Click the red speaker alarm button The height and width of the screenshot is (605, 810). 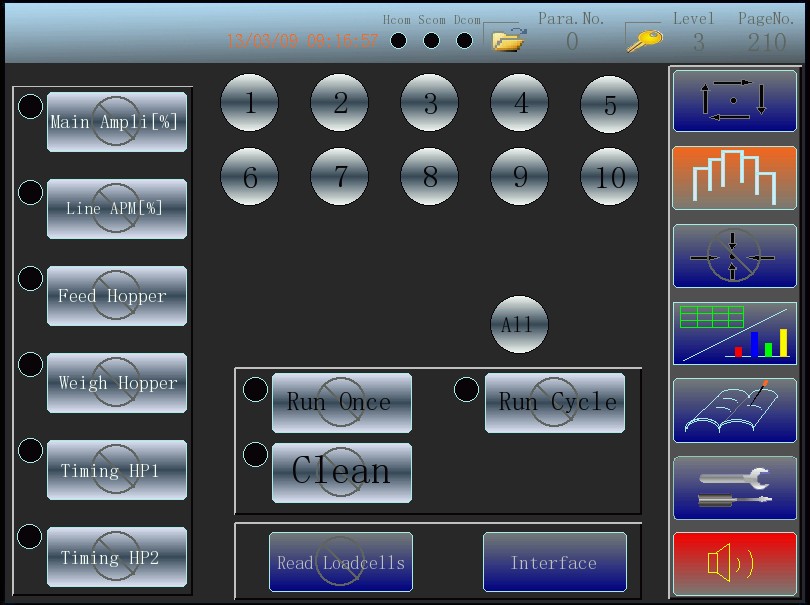pos(734,564)
